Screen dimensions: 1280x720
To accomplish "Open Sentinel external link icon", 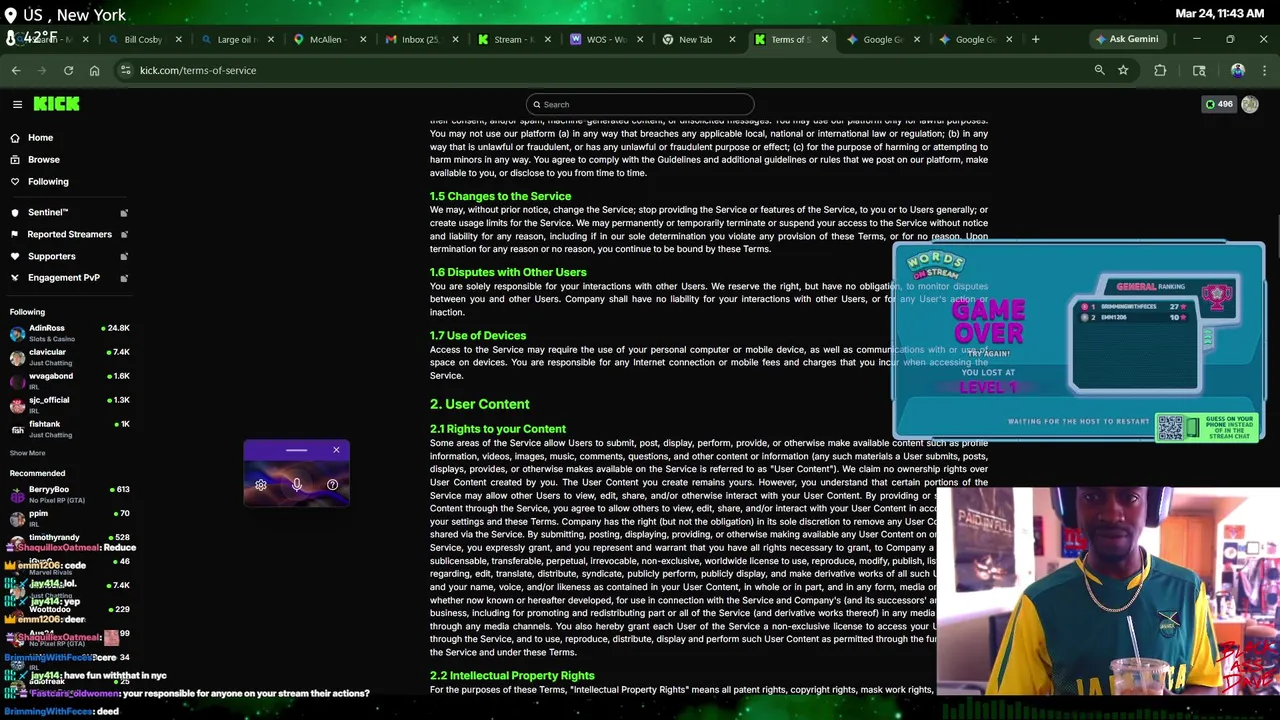I will click(124, 213).
